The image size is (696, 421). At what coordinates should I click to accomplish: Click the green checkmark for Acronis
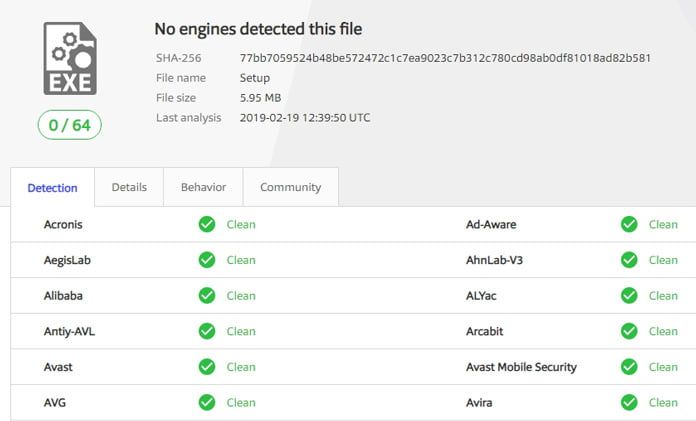coord(207,224)
